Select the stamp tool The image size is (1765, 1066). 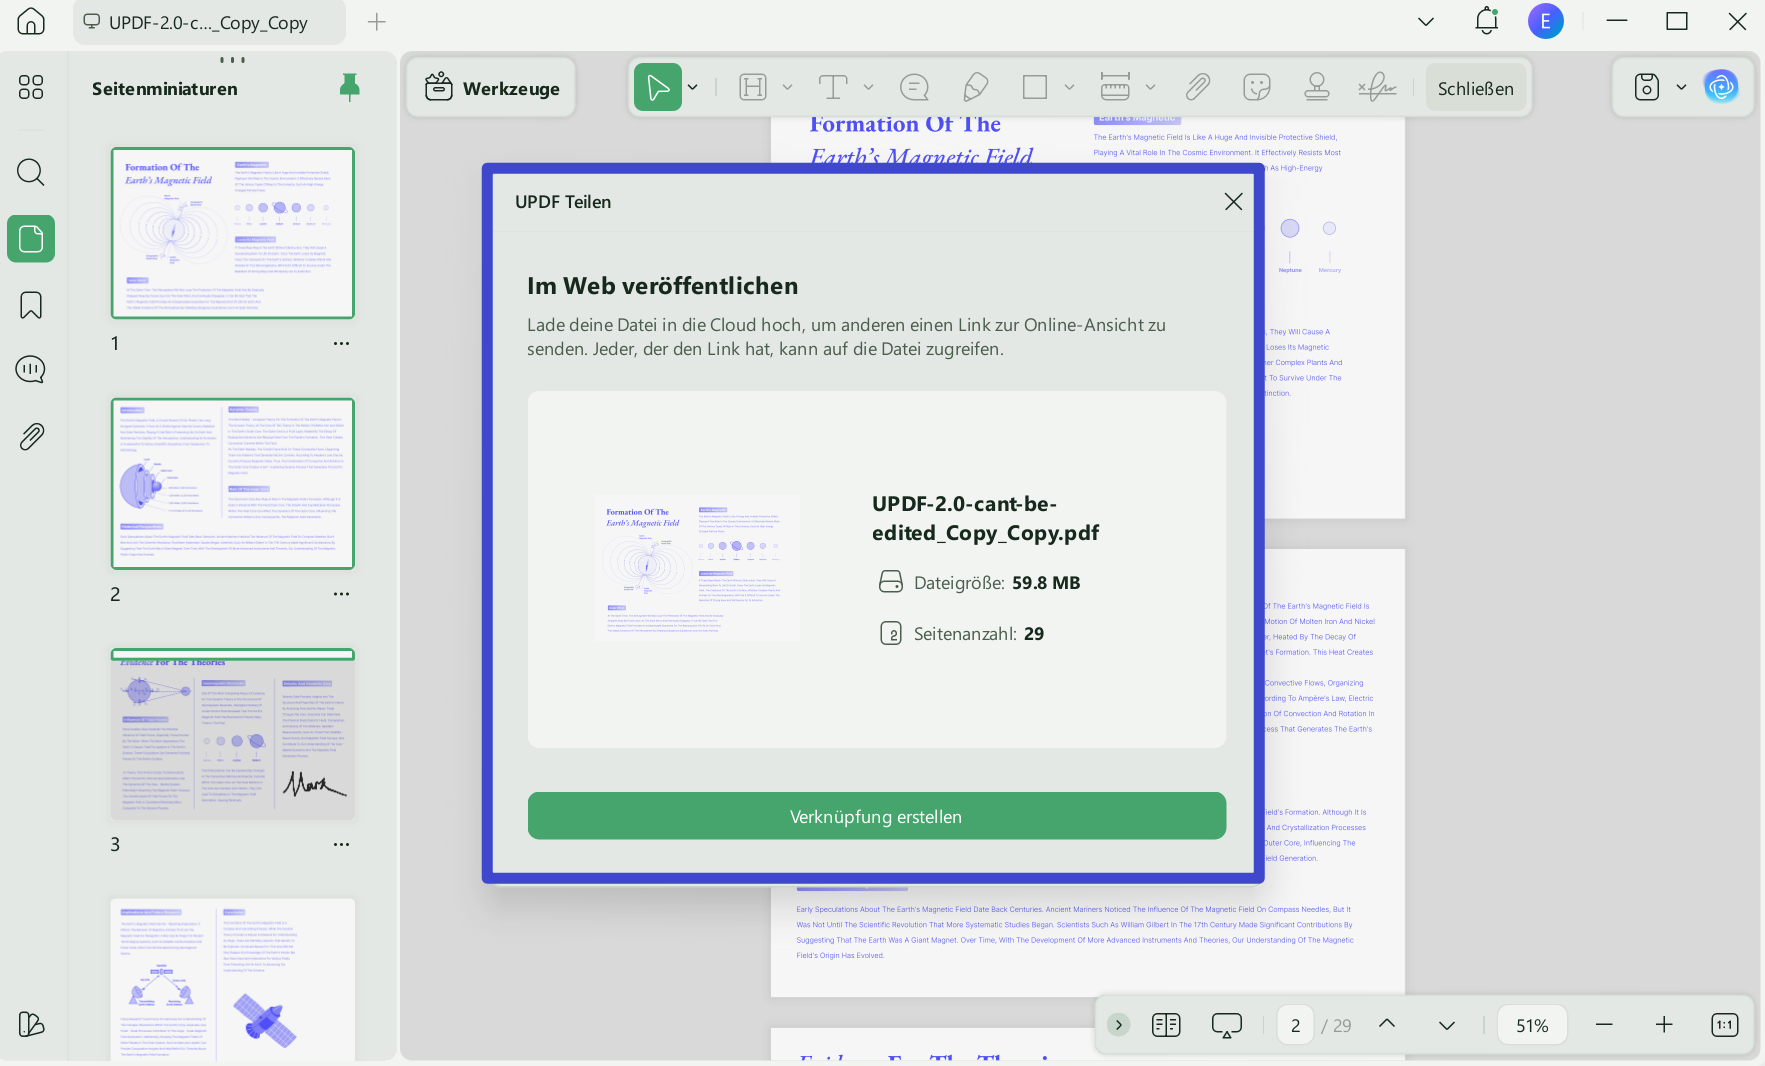(x=1317, y=88)
